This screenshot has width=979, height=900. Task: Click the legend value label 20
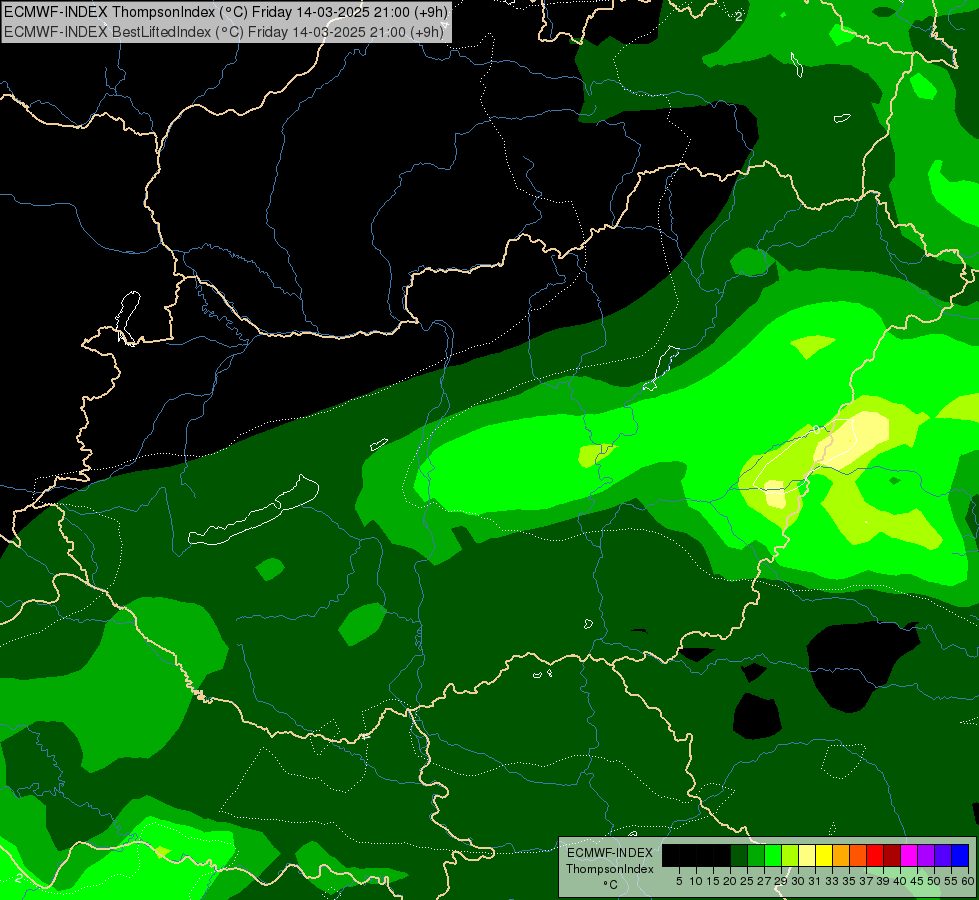point(730,881)
